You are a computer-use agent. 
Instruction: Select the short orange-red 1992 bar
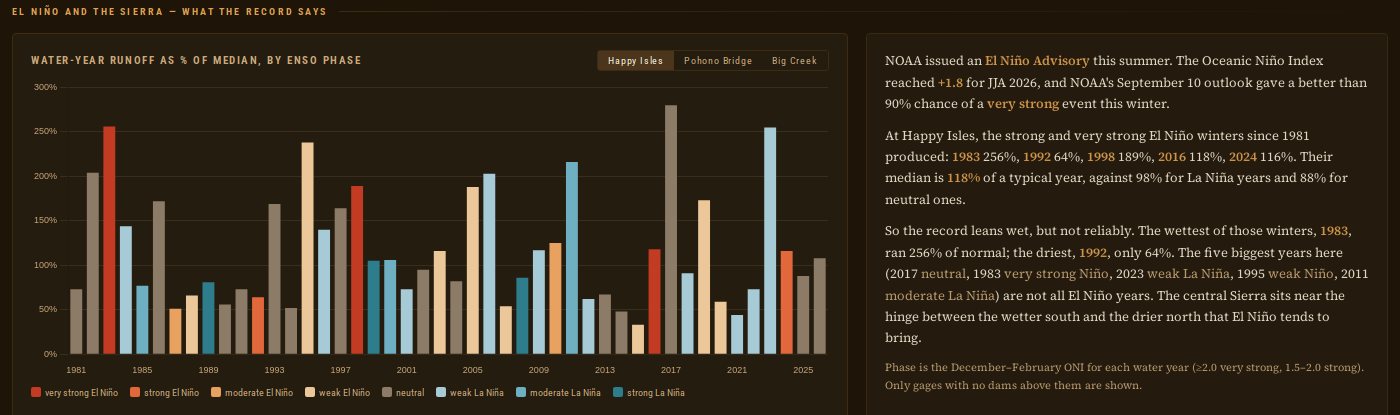tap(258, 326)
